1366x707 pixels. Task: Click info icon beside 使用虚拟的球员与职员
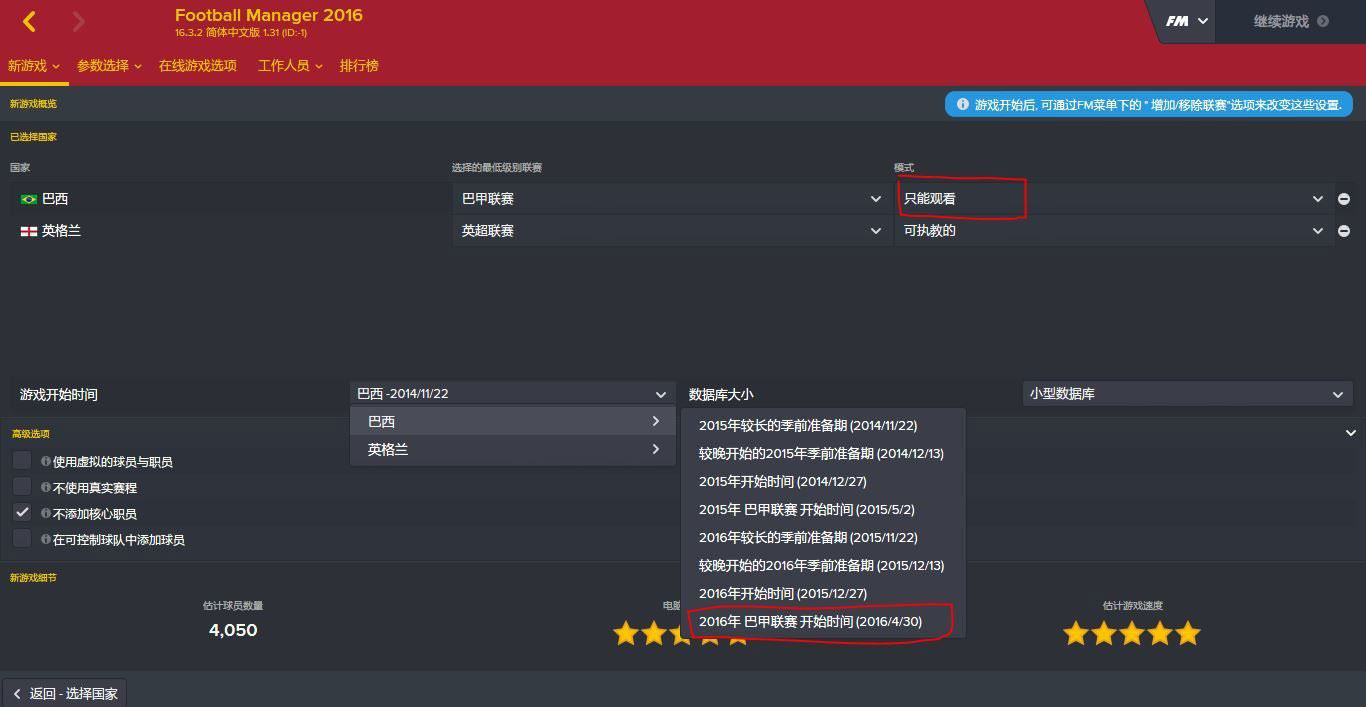tap(46, 462)
